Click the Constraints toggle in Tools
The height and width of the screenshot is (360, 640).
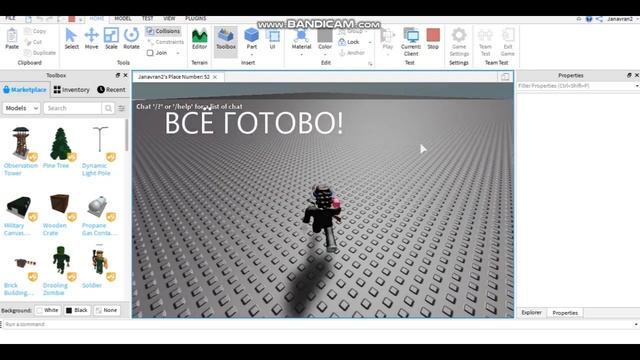click(166, 42)
